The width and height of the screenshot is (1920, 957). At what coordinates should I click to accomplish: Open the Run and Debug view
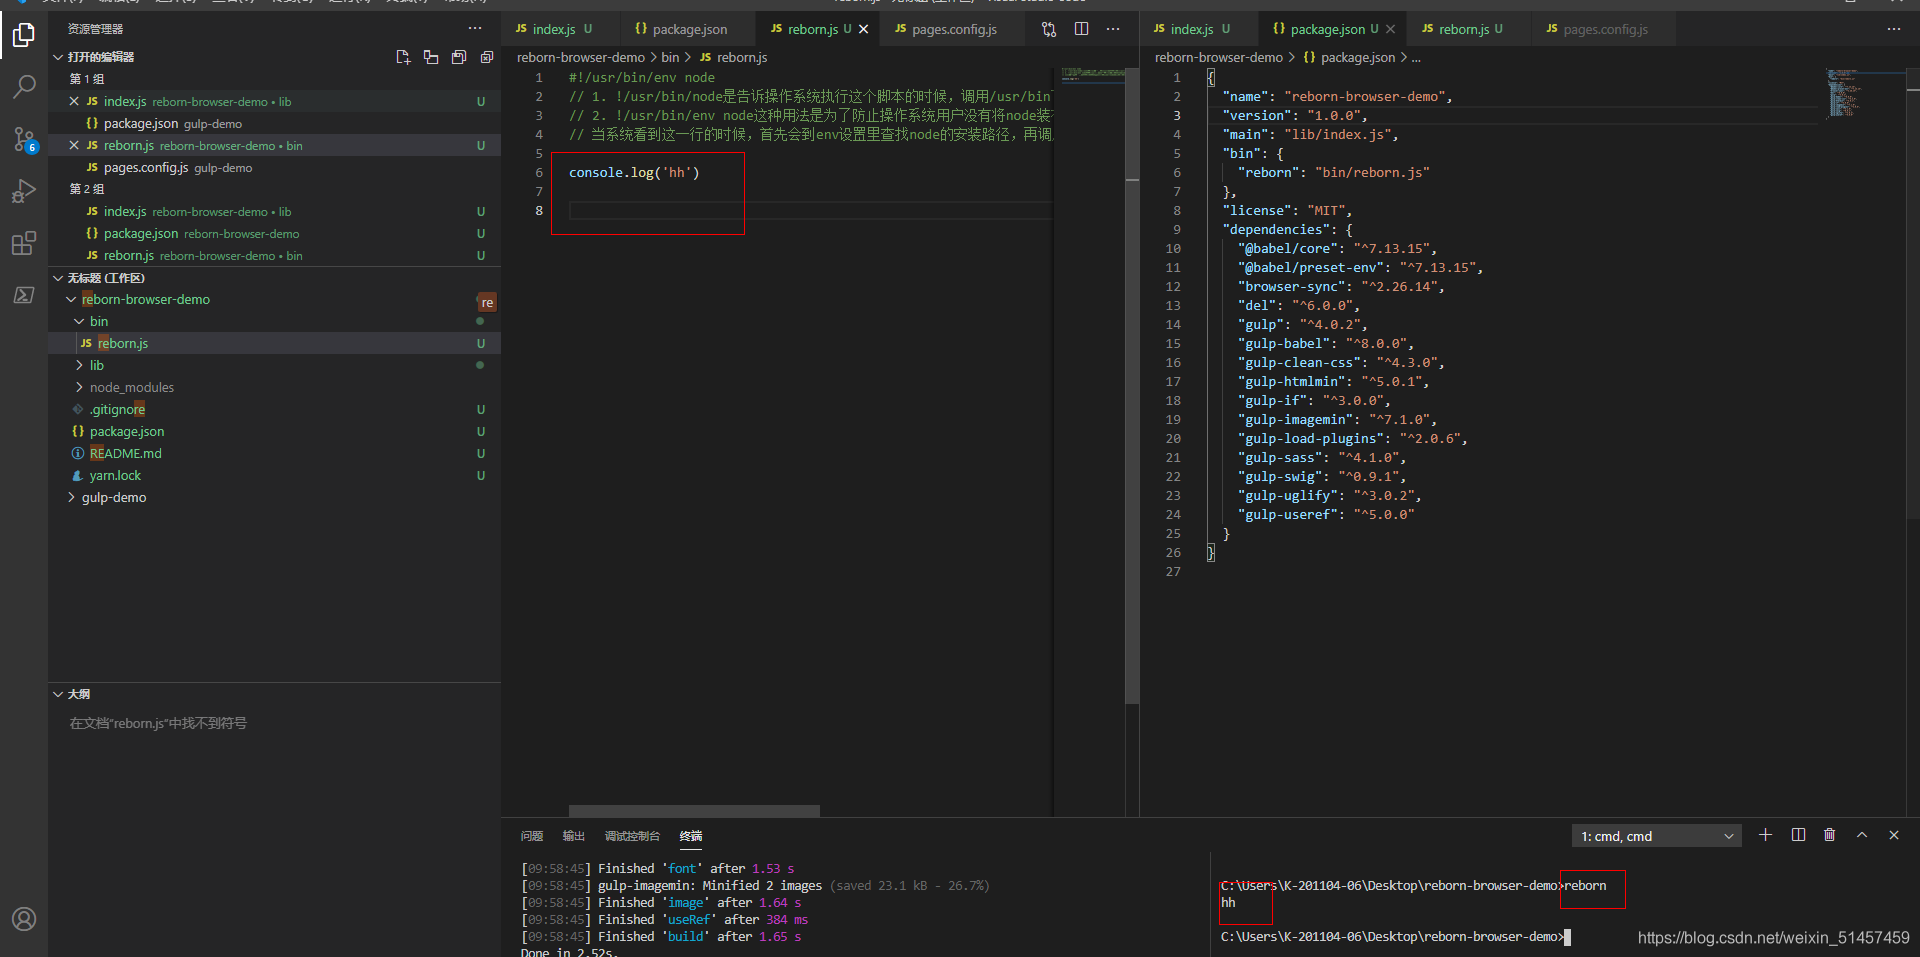[24, 191]
